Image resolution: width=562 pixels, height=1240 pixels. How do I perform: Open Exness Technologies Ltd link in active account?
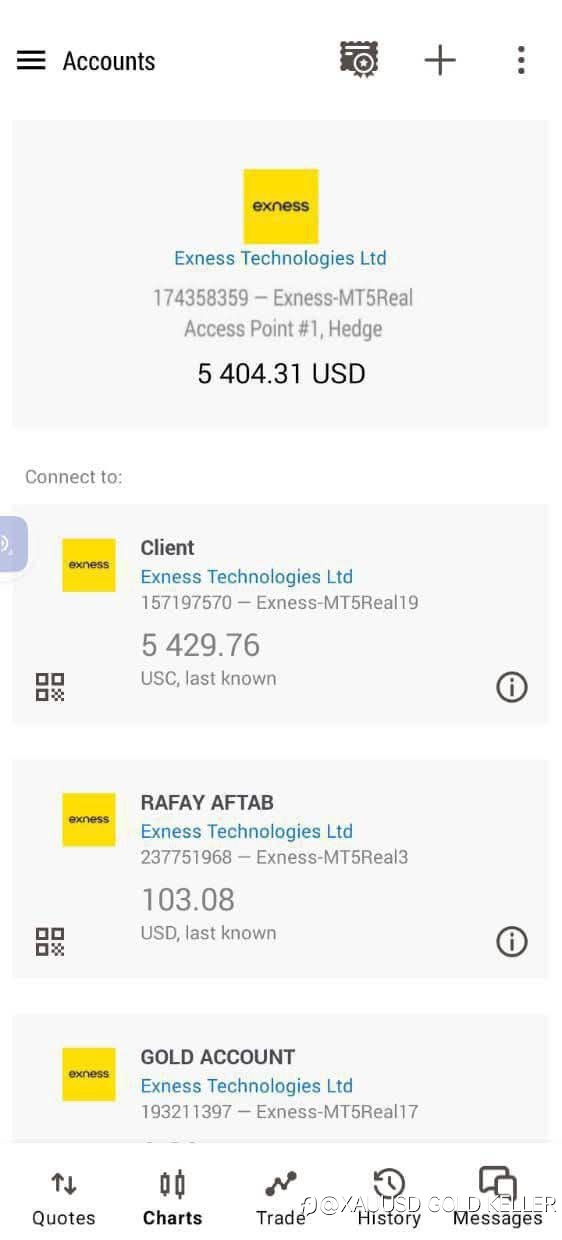(x=280, y=258)
